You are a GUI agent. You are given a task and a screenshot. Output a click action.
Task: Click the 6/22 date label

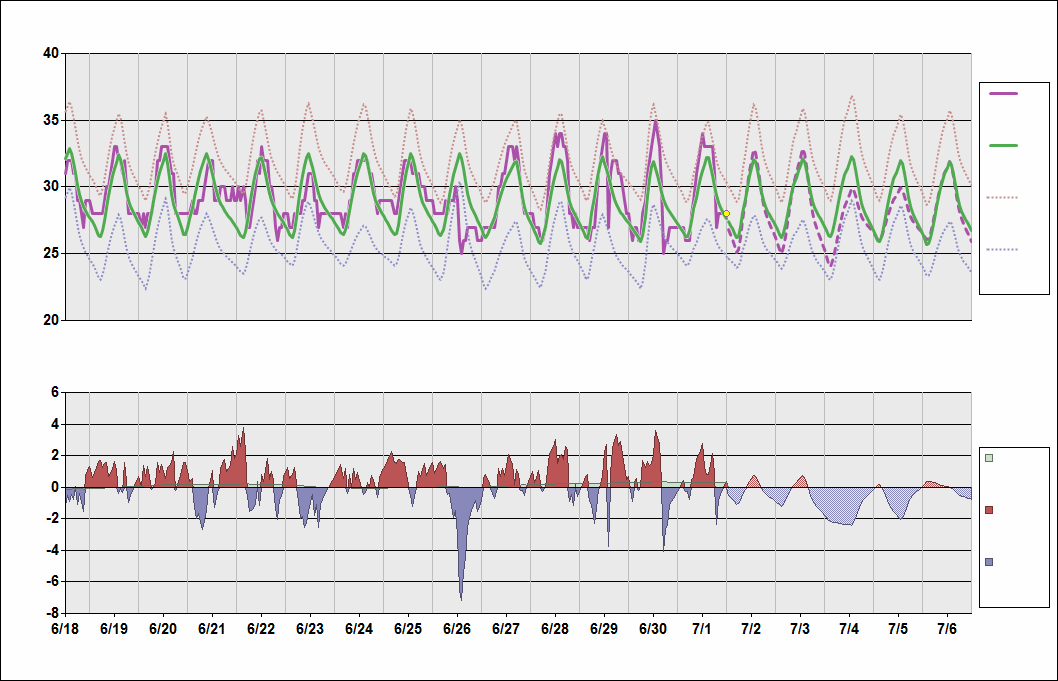point(261,630)
